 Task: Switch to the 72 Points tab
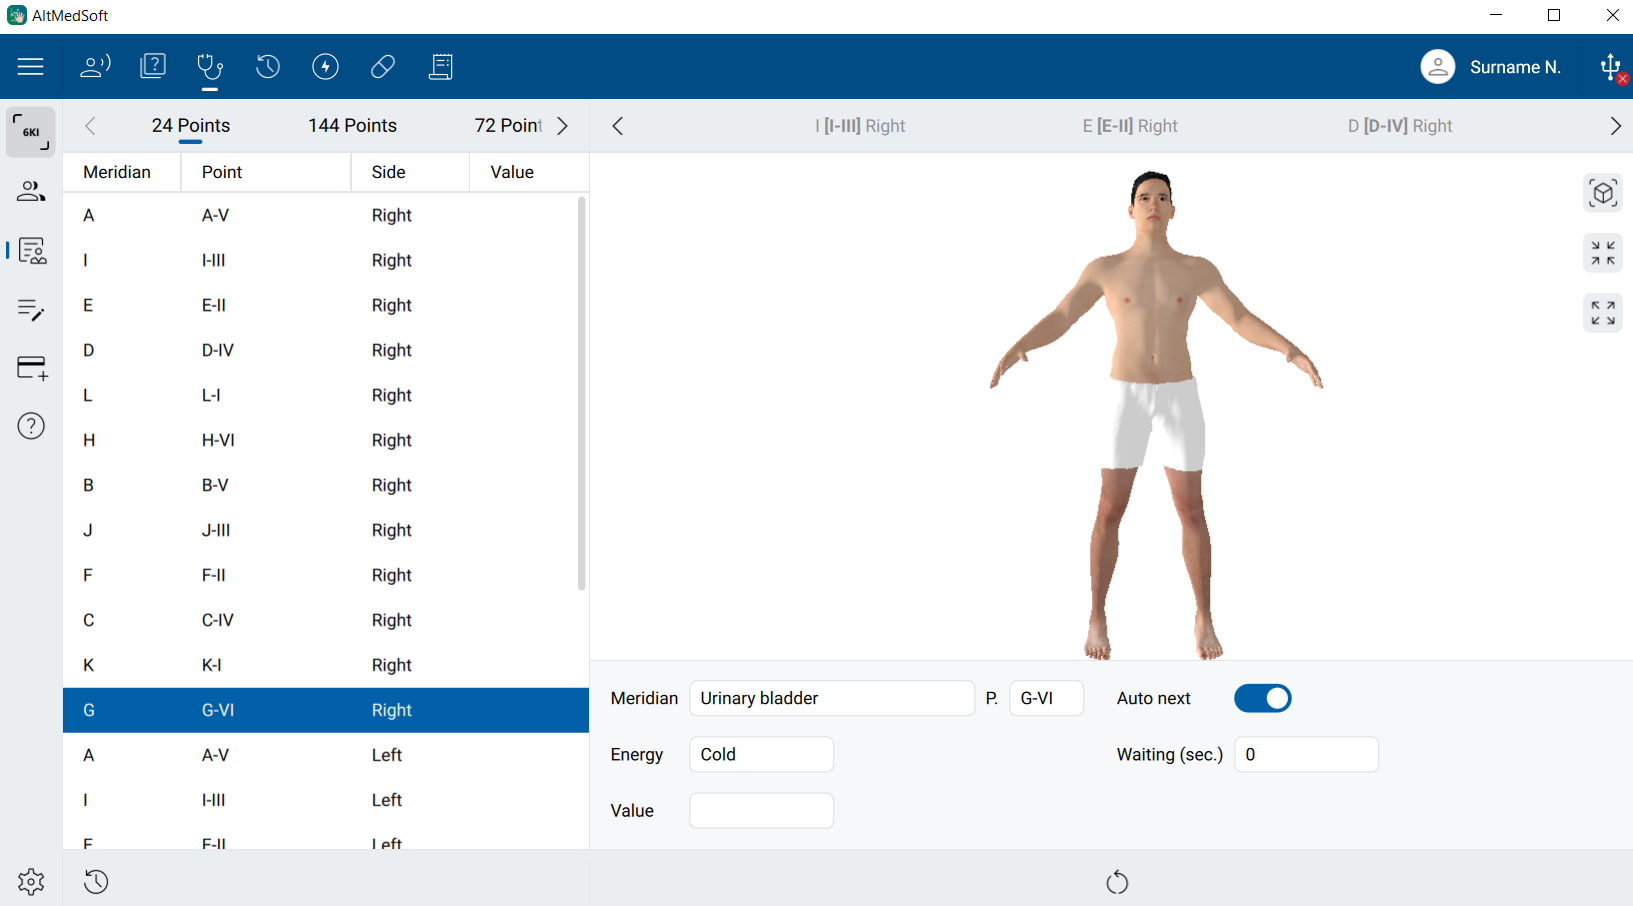(507, 126)
